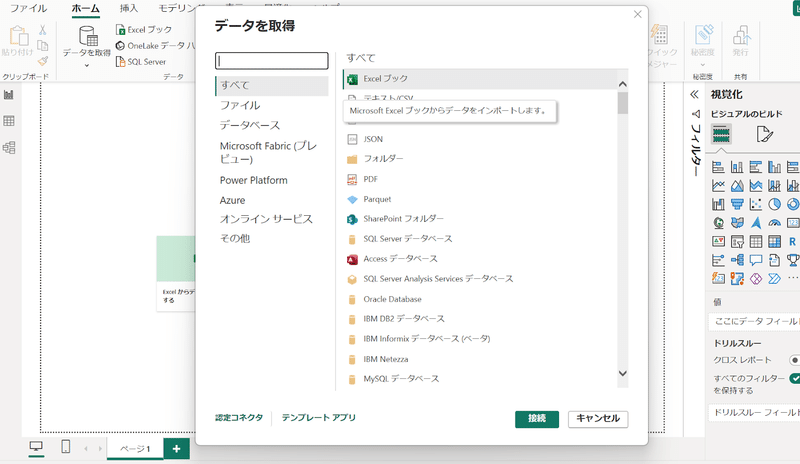Select the clustered column chart visual

pos(774,167)
